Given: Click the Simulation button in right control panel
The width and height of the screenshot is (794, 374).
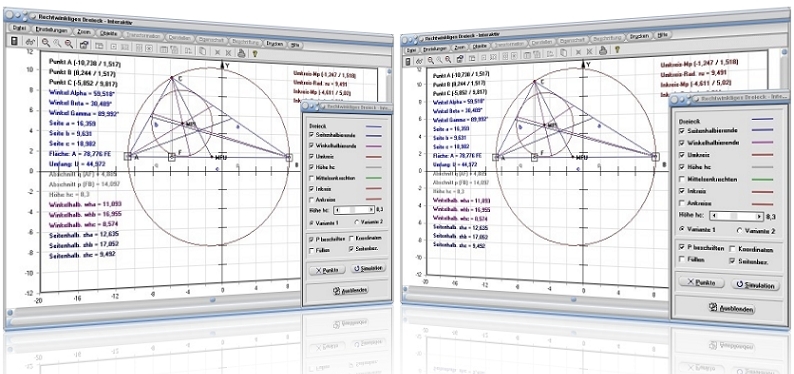Looking at the screenshot, I should (755, 285).
